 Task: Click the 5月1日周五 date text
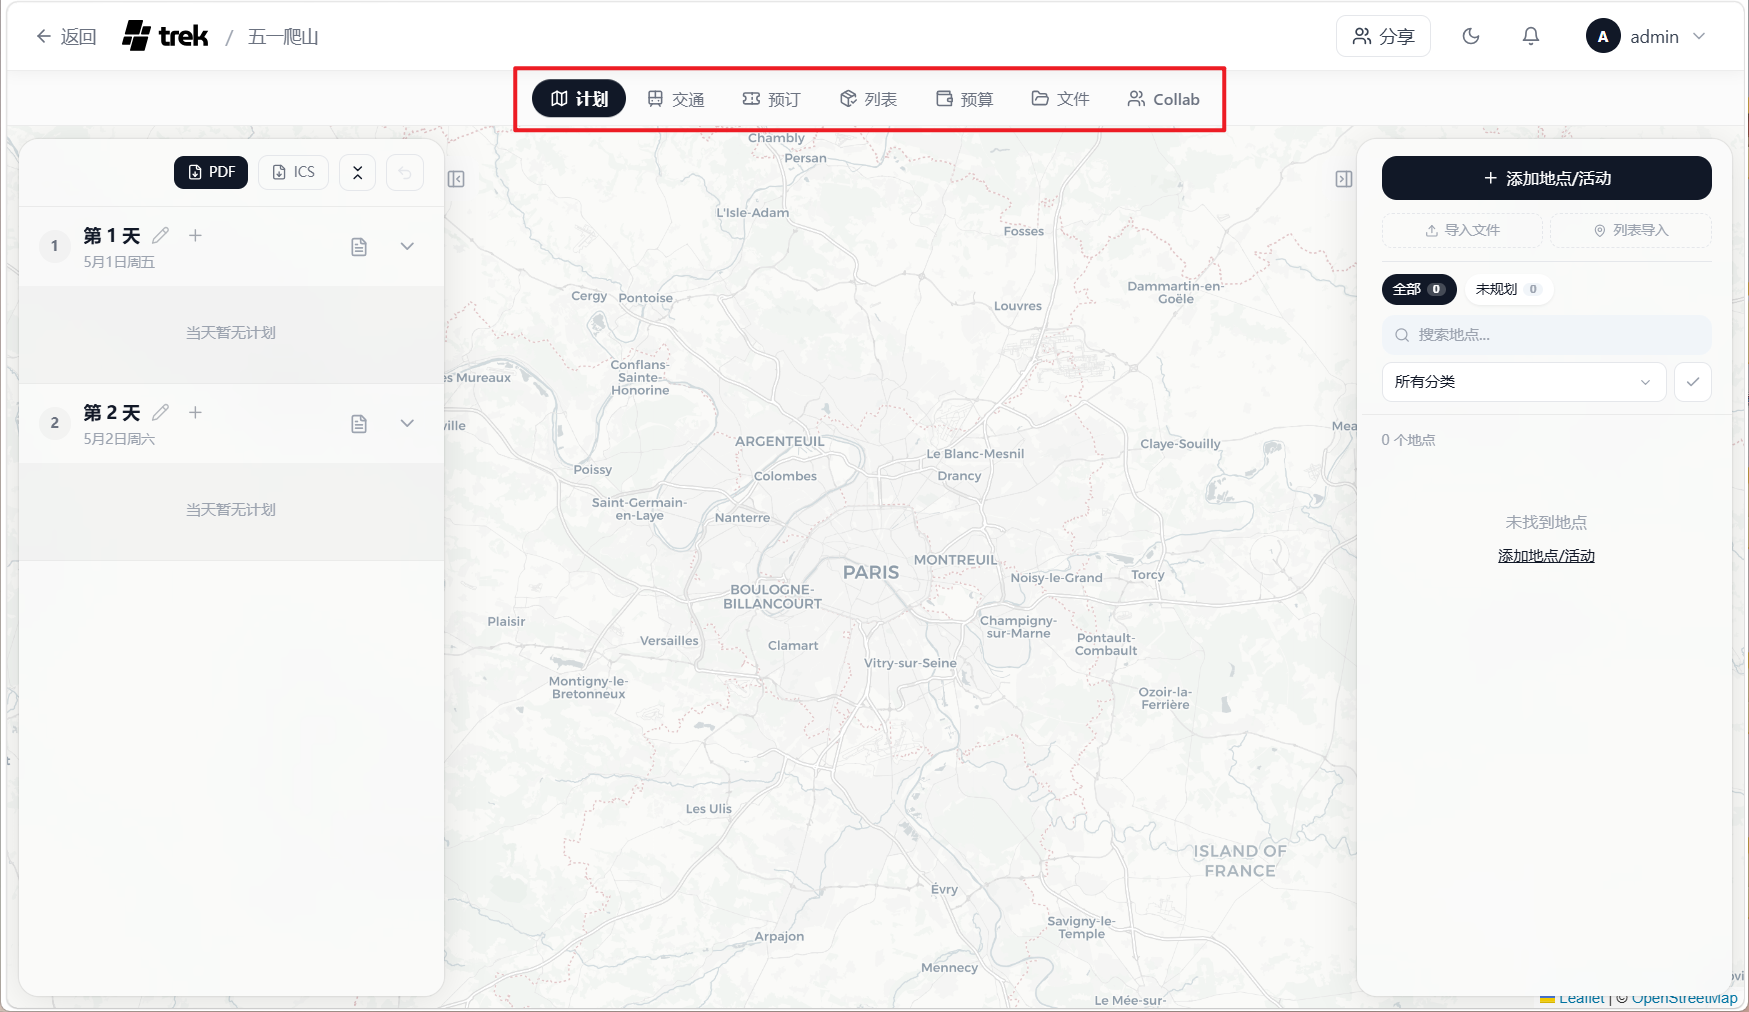pyautogui.click(x=119, y=262)
